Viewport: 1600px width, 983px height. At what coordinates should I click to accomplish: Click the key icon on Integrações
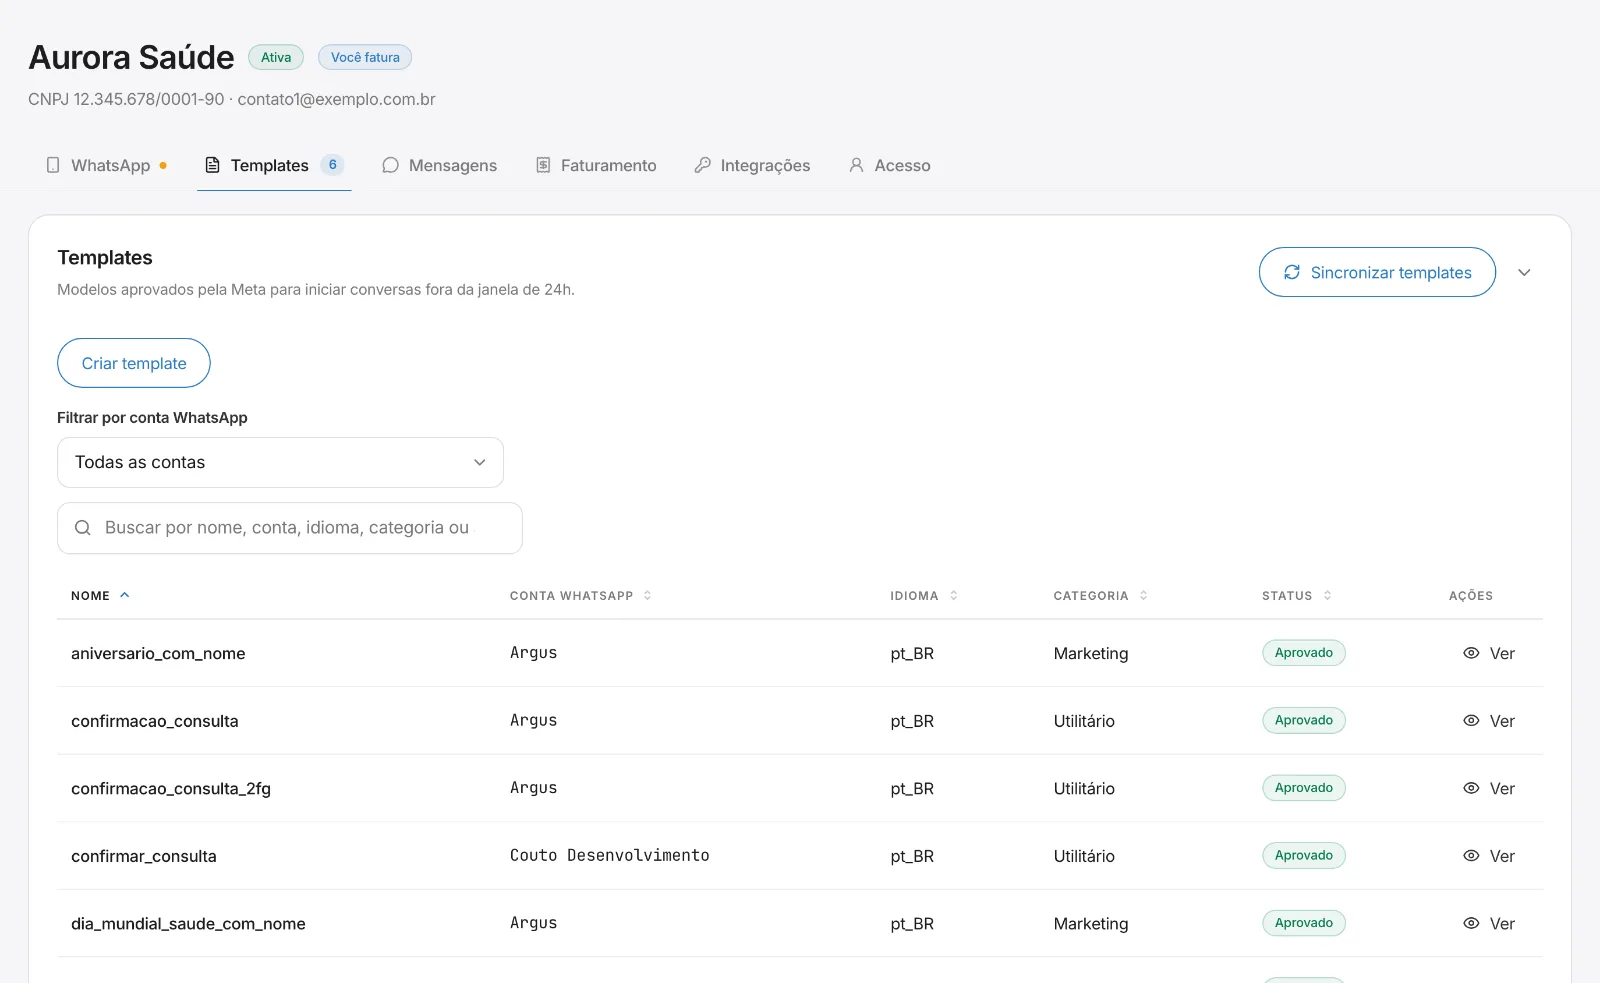[703, 165]
